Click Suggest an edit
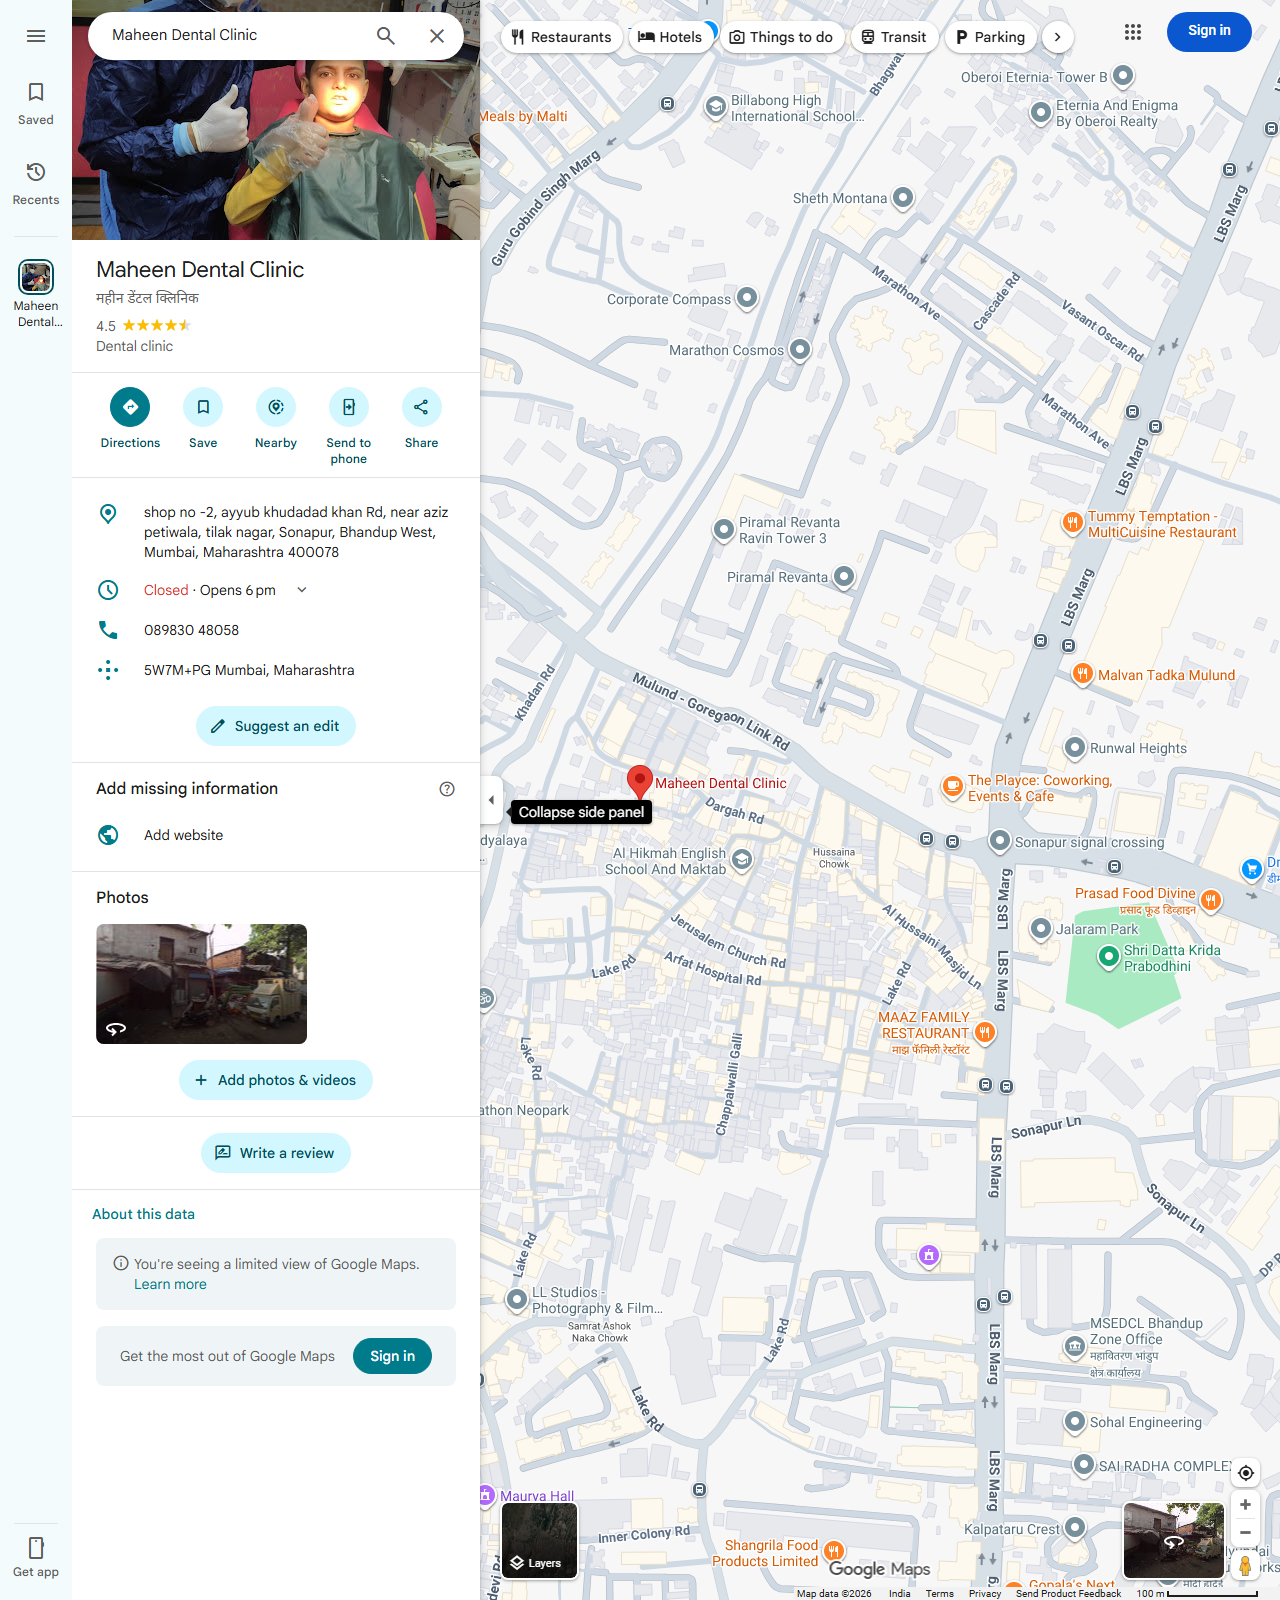1280x1600 pixels. point(276,726)
